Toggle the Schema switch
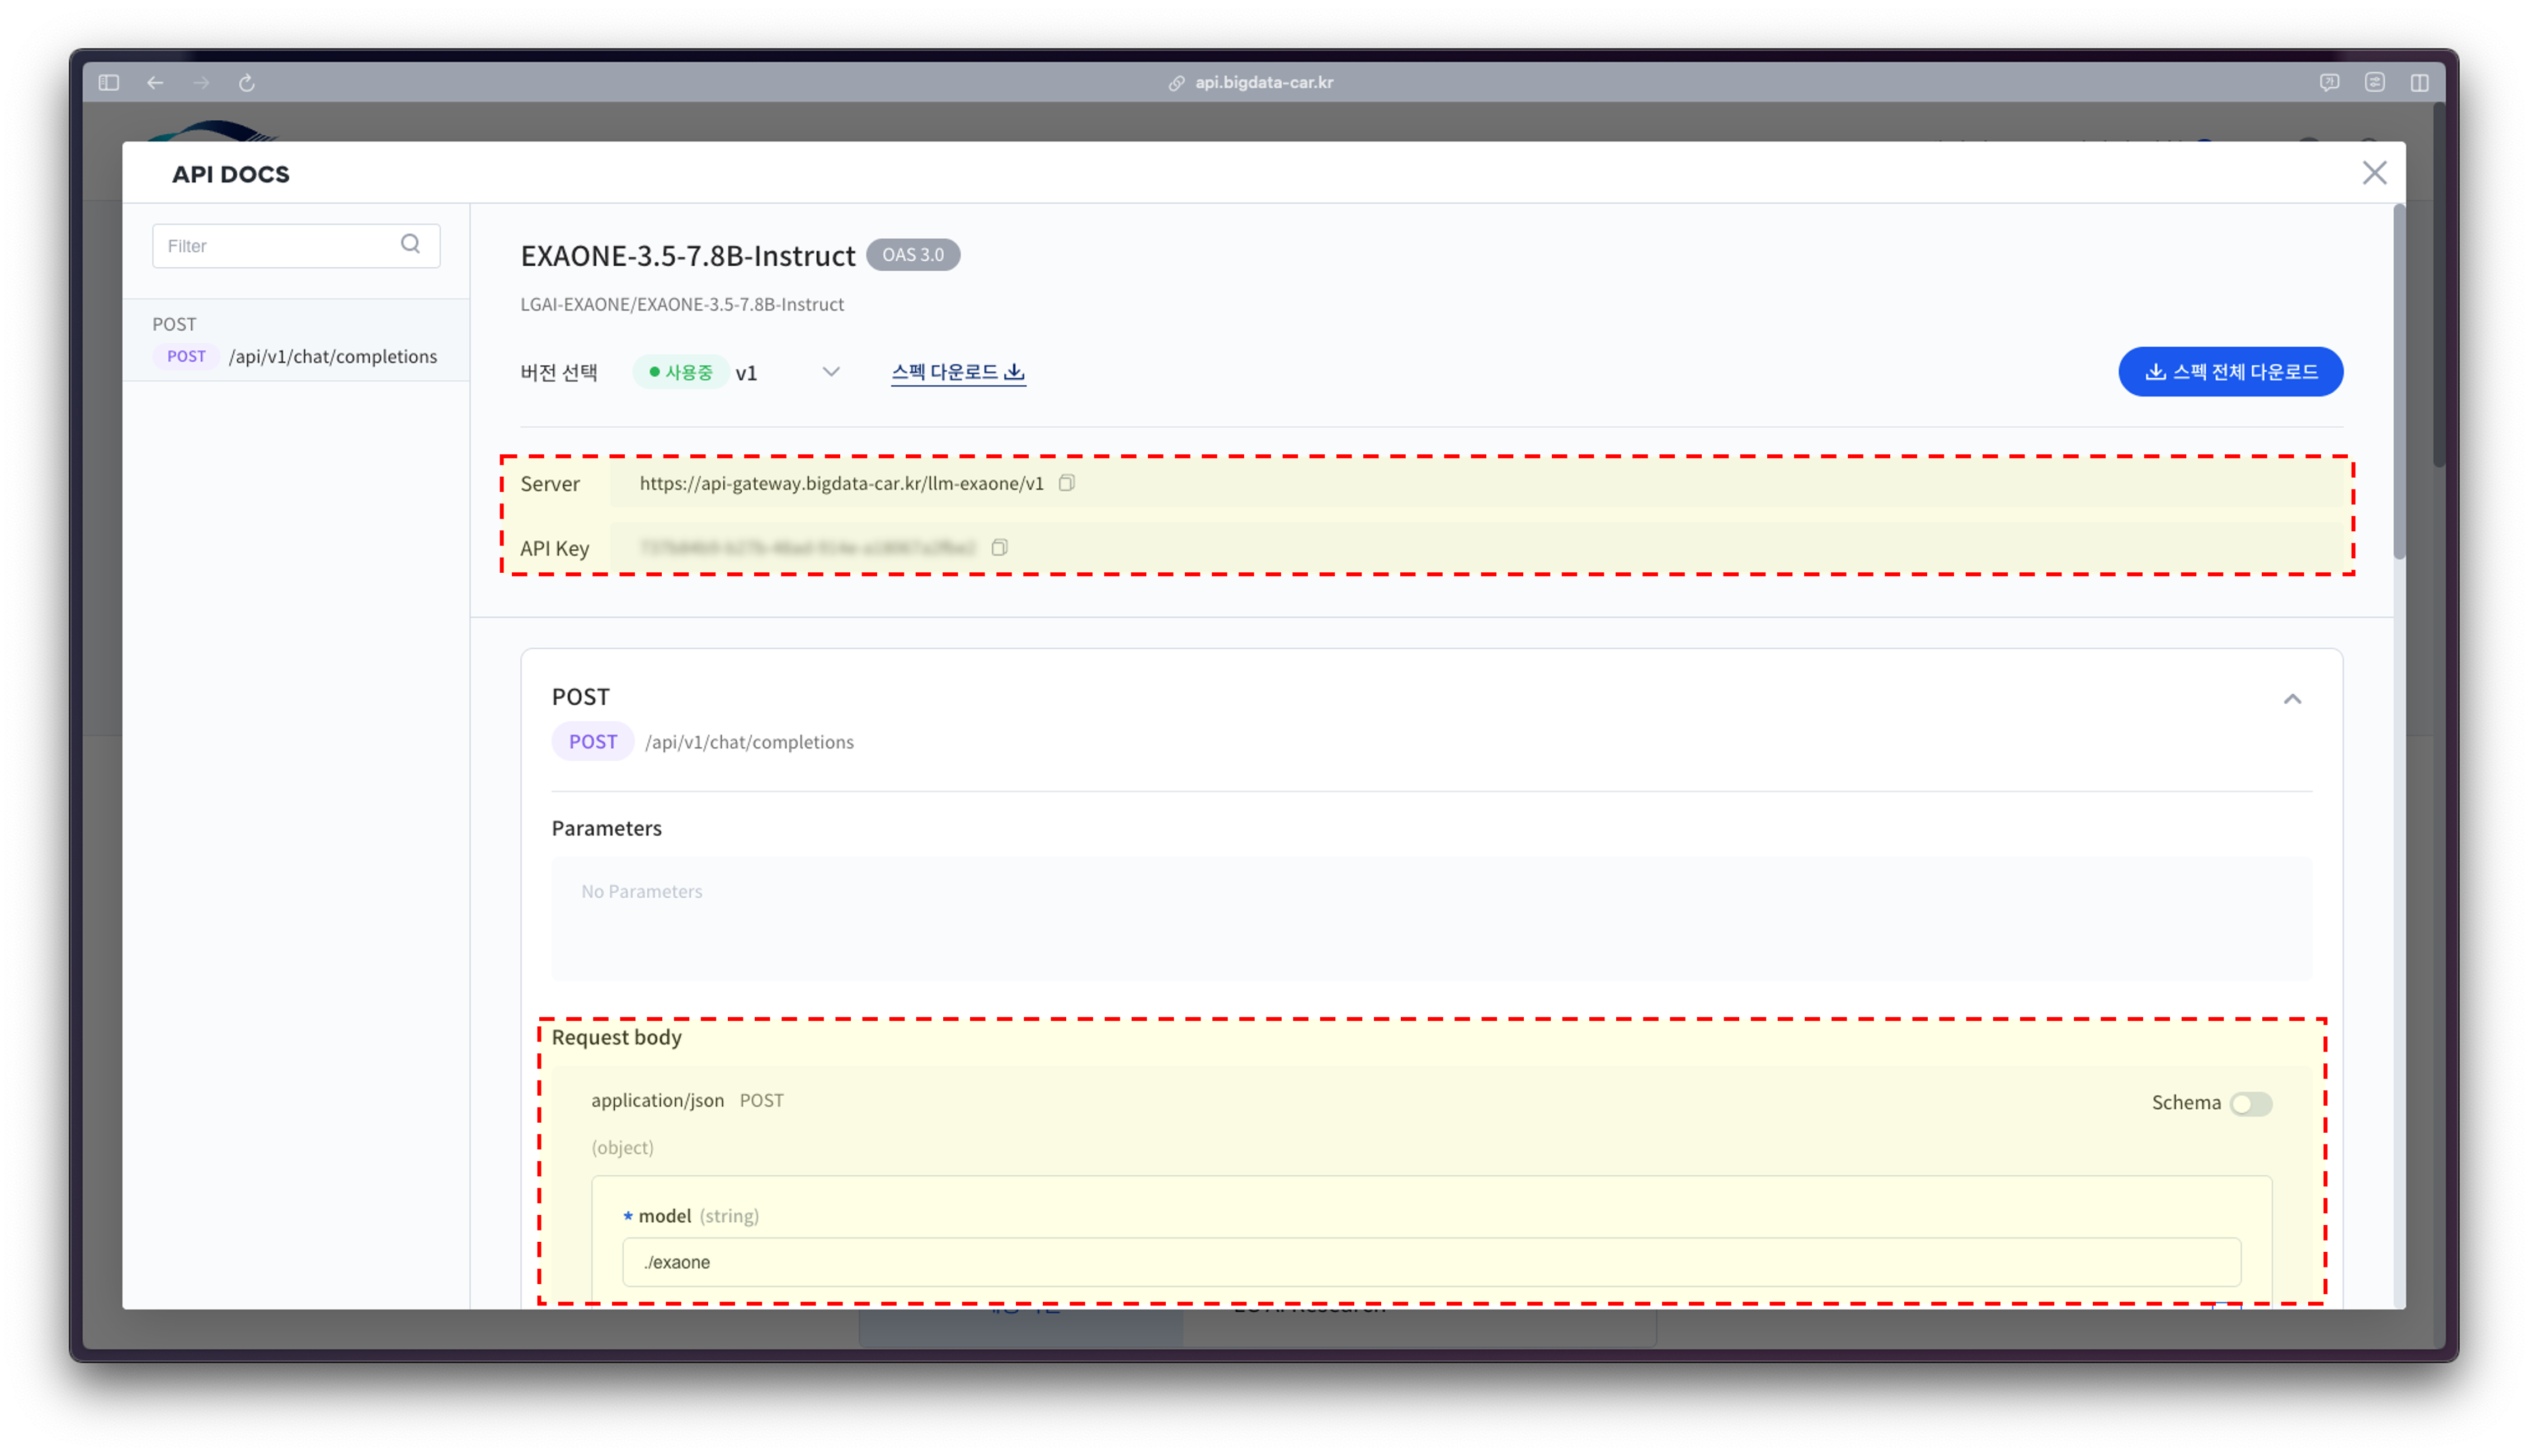2528x1456 pixels. click(x=2251, y=1103)
